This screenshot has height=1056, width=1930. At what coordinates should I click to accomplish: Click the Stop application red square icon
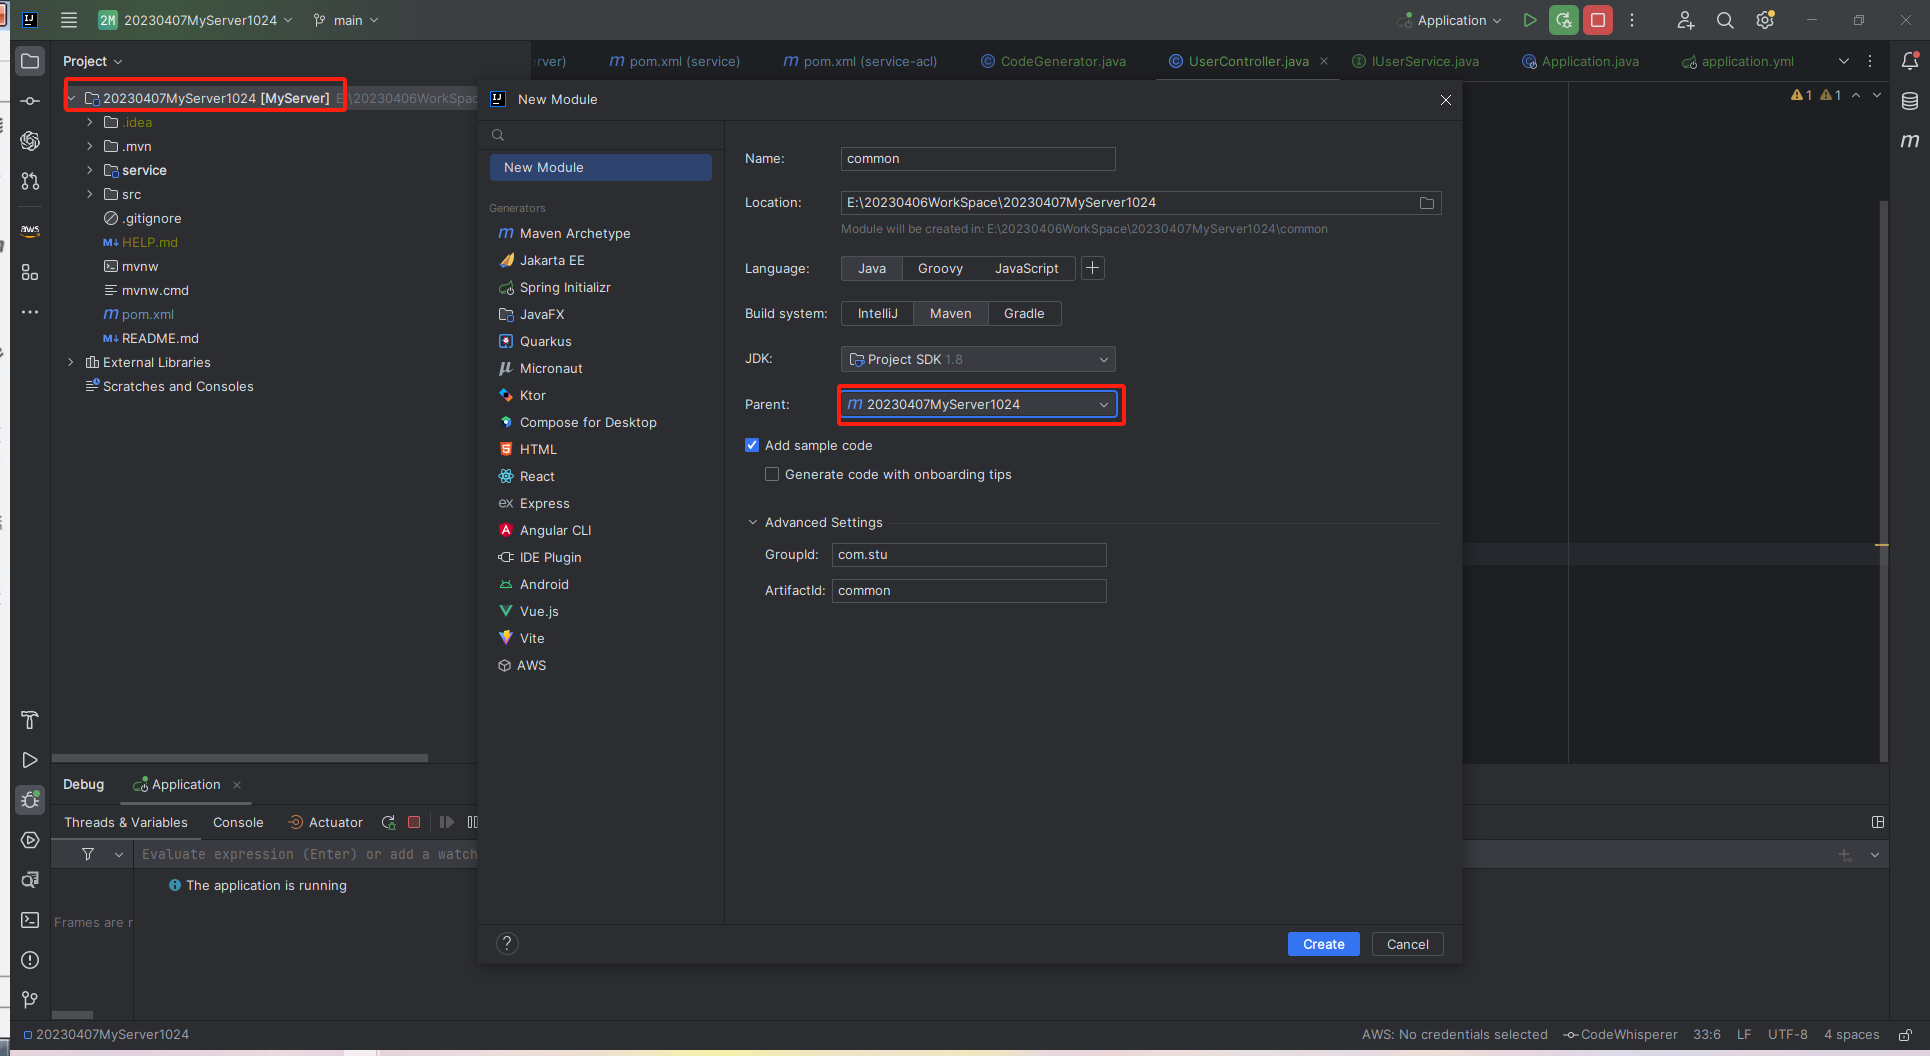coord(1598,20)
